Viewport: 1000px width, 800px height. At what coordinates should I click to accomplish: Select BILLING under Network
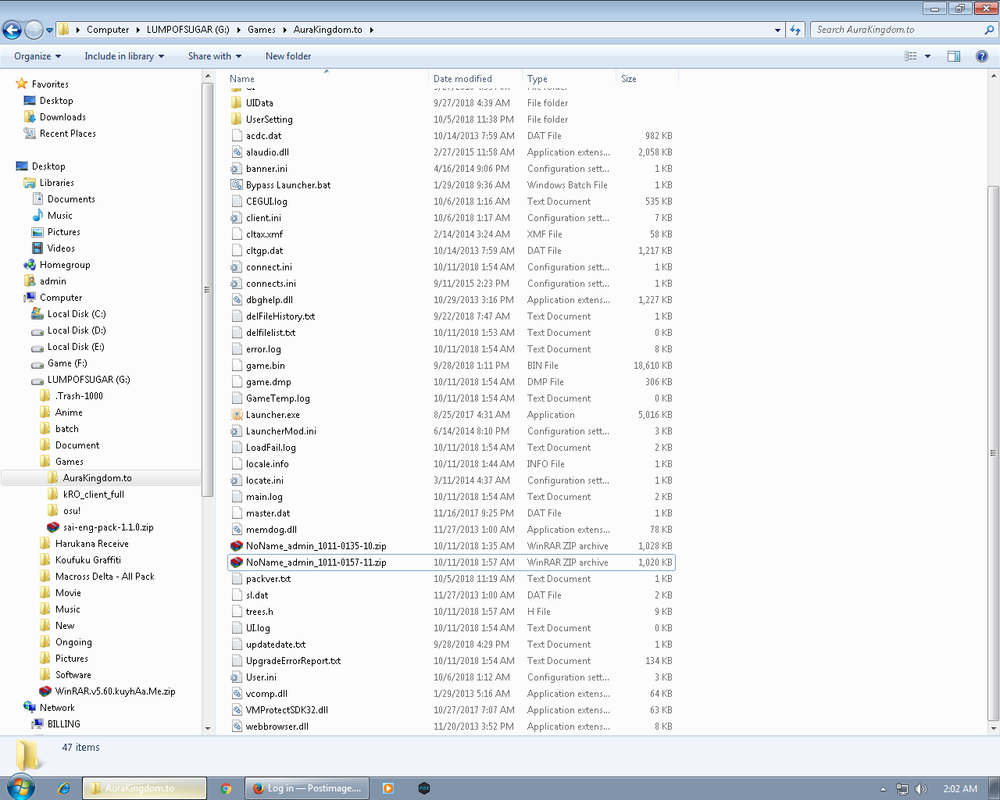coord(64,724)
